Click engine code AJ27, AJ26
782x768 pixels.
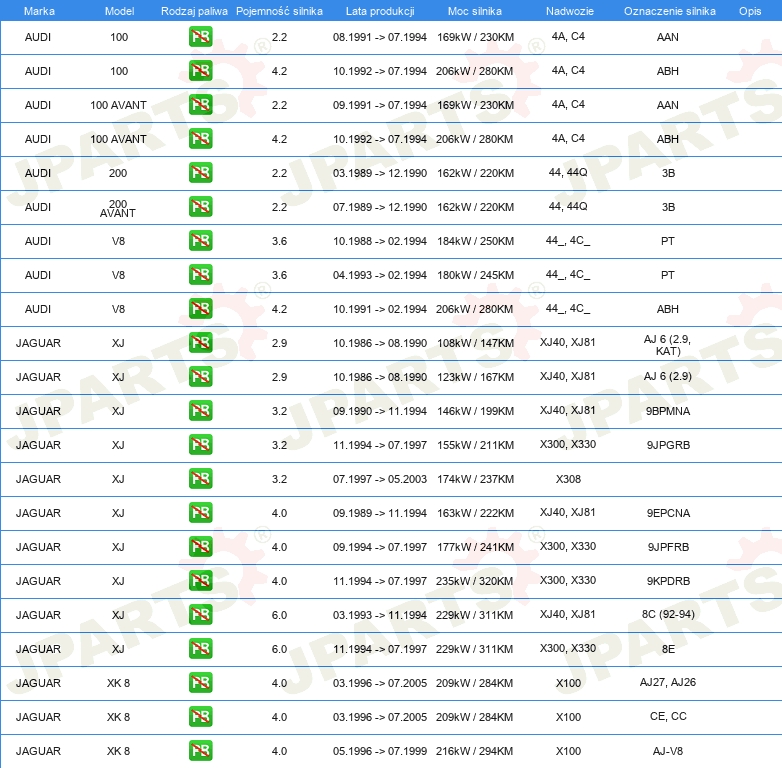(668, 682)
